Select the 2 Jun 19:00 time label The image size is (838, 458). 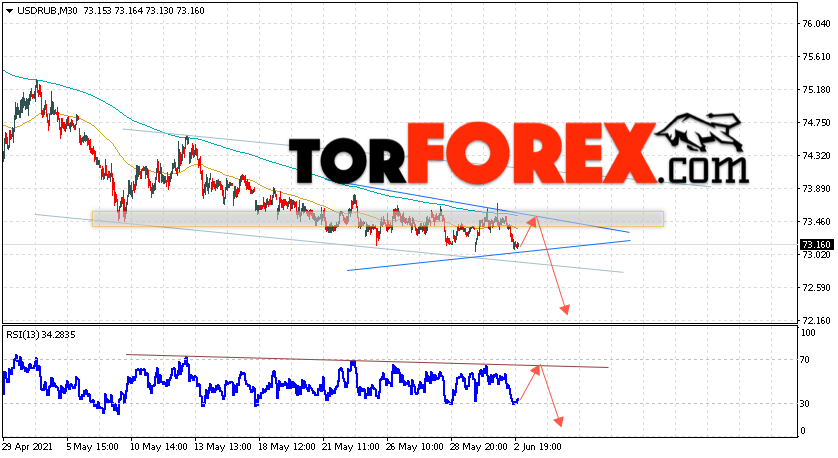coord(537,446)
